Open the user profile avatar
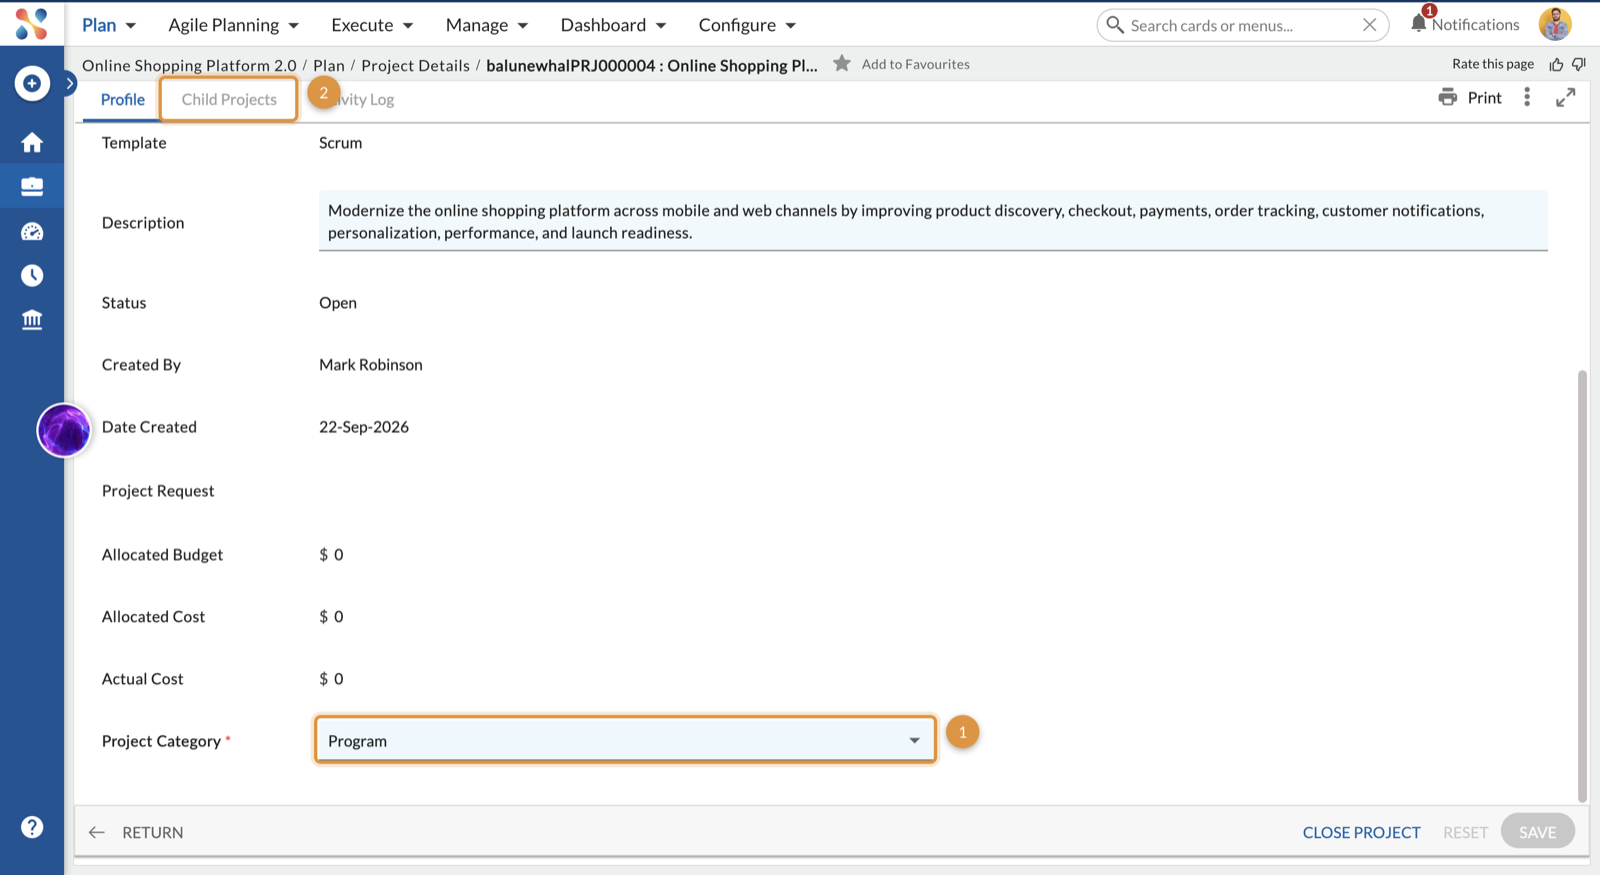The height and width of the screenshot is (875, 1600). (x=1555, y=24)
